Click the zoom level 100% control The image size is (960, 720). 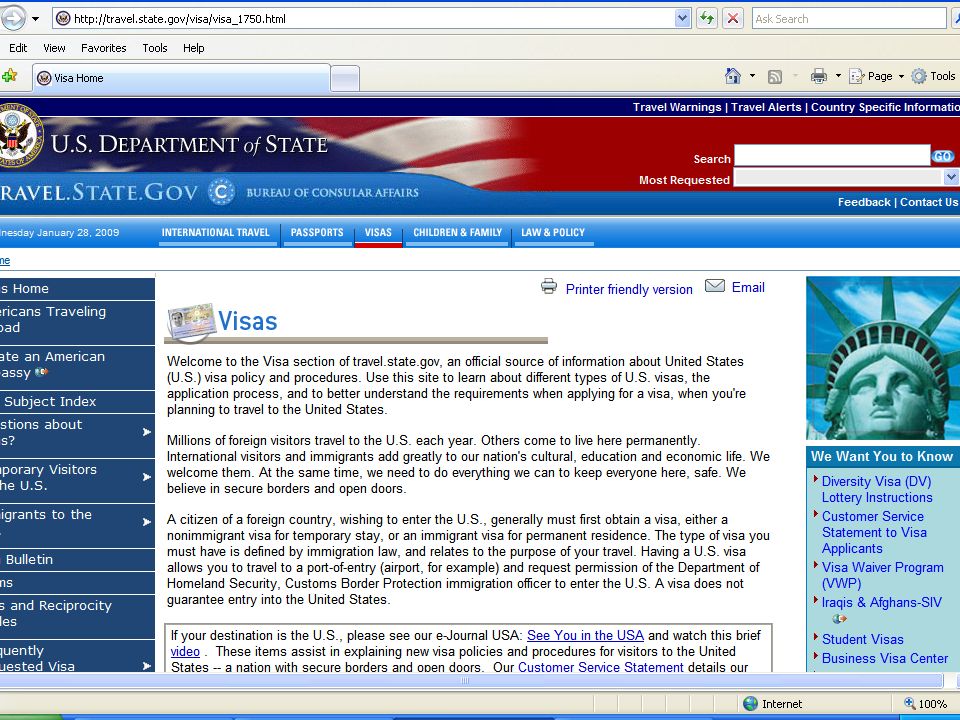point(928,703)
